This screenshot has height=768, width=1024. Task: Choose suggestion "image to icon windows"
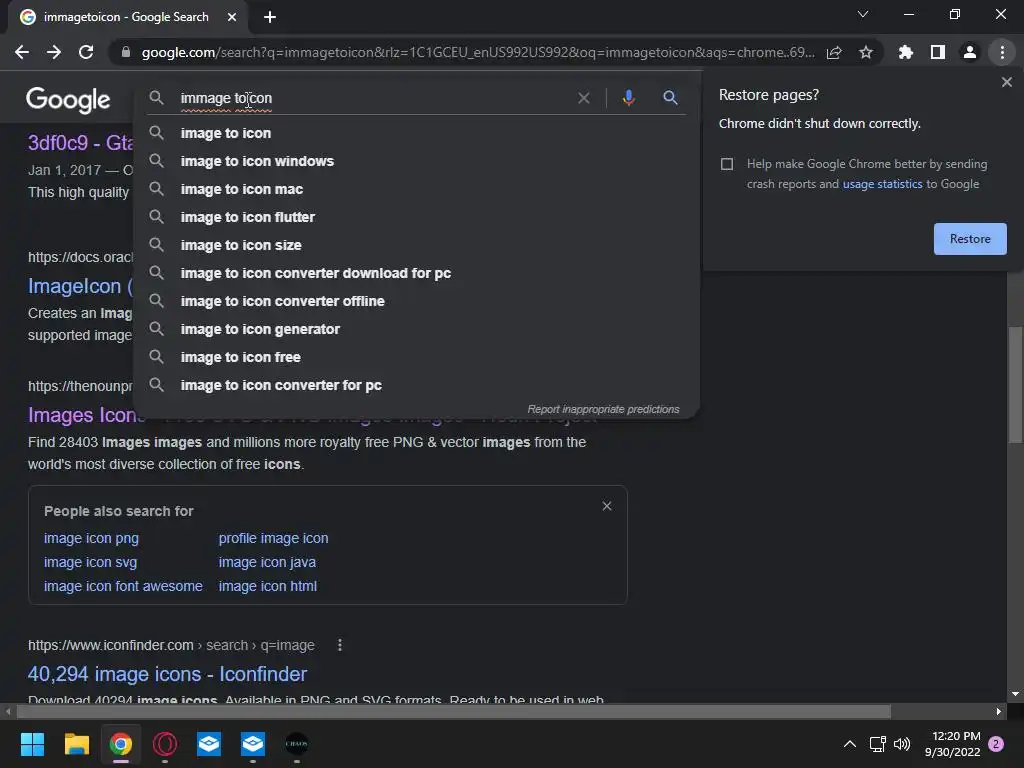point(416,161)
